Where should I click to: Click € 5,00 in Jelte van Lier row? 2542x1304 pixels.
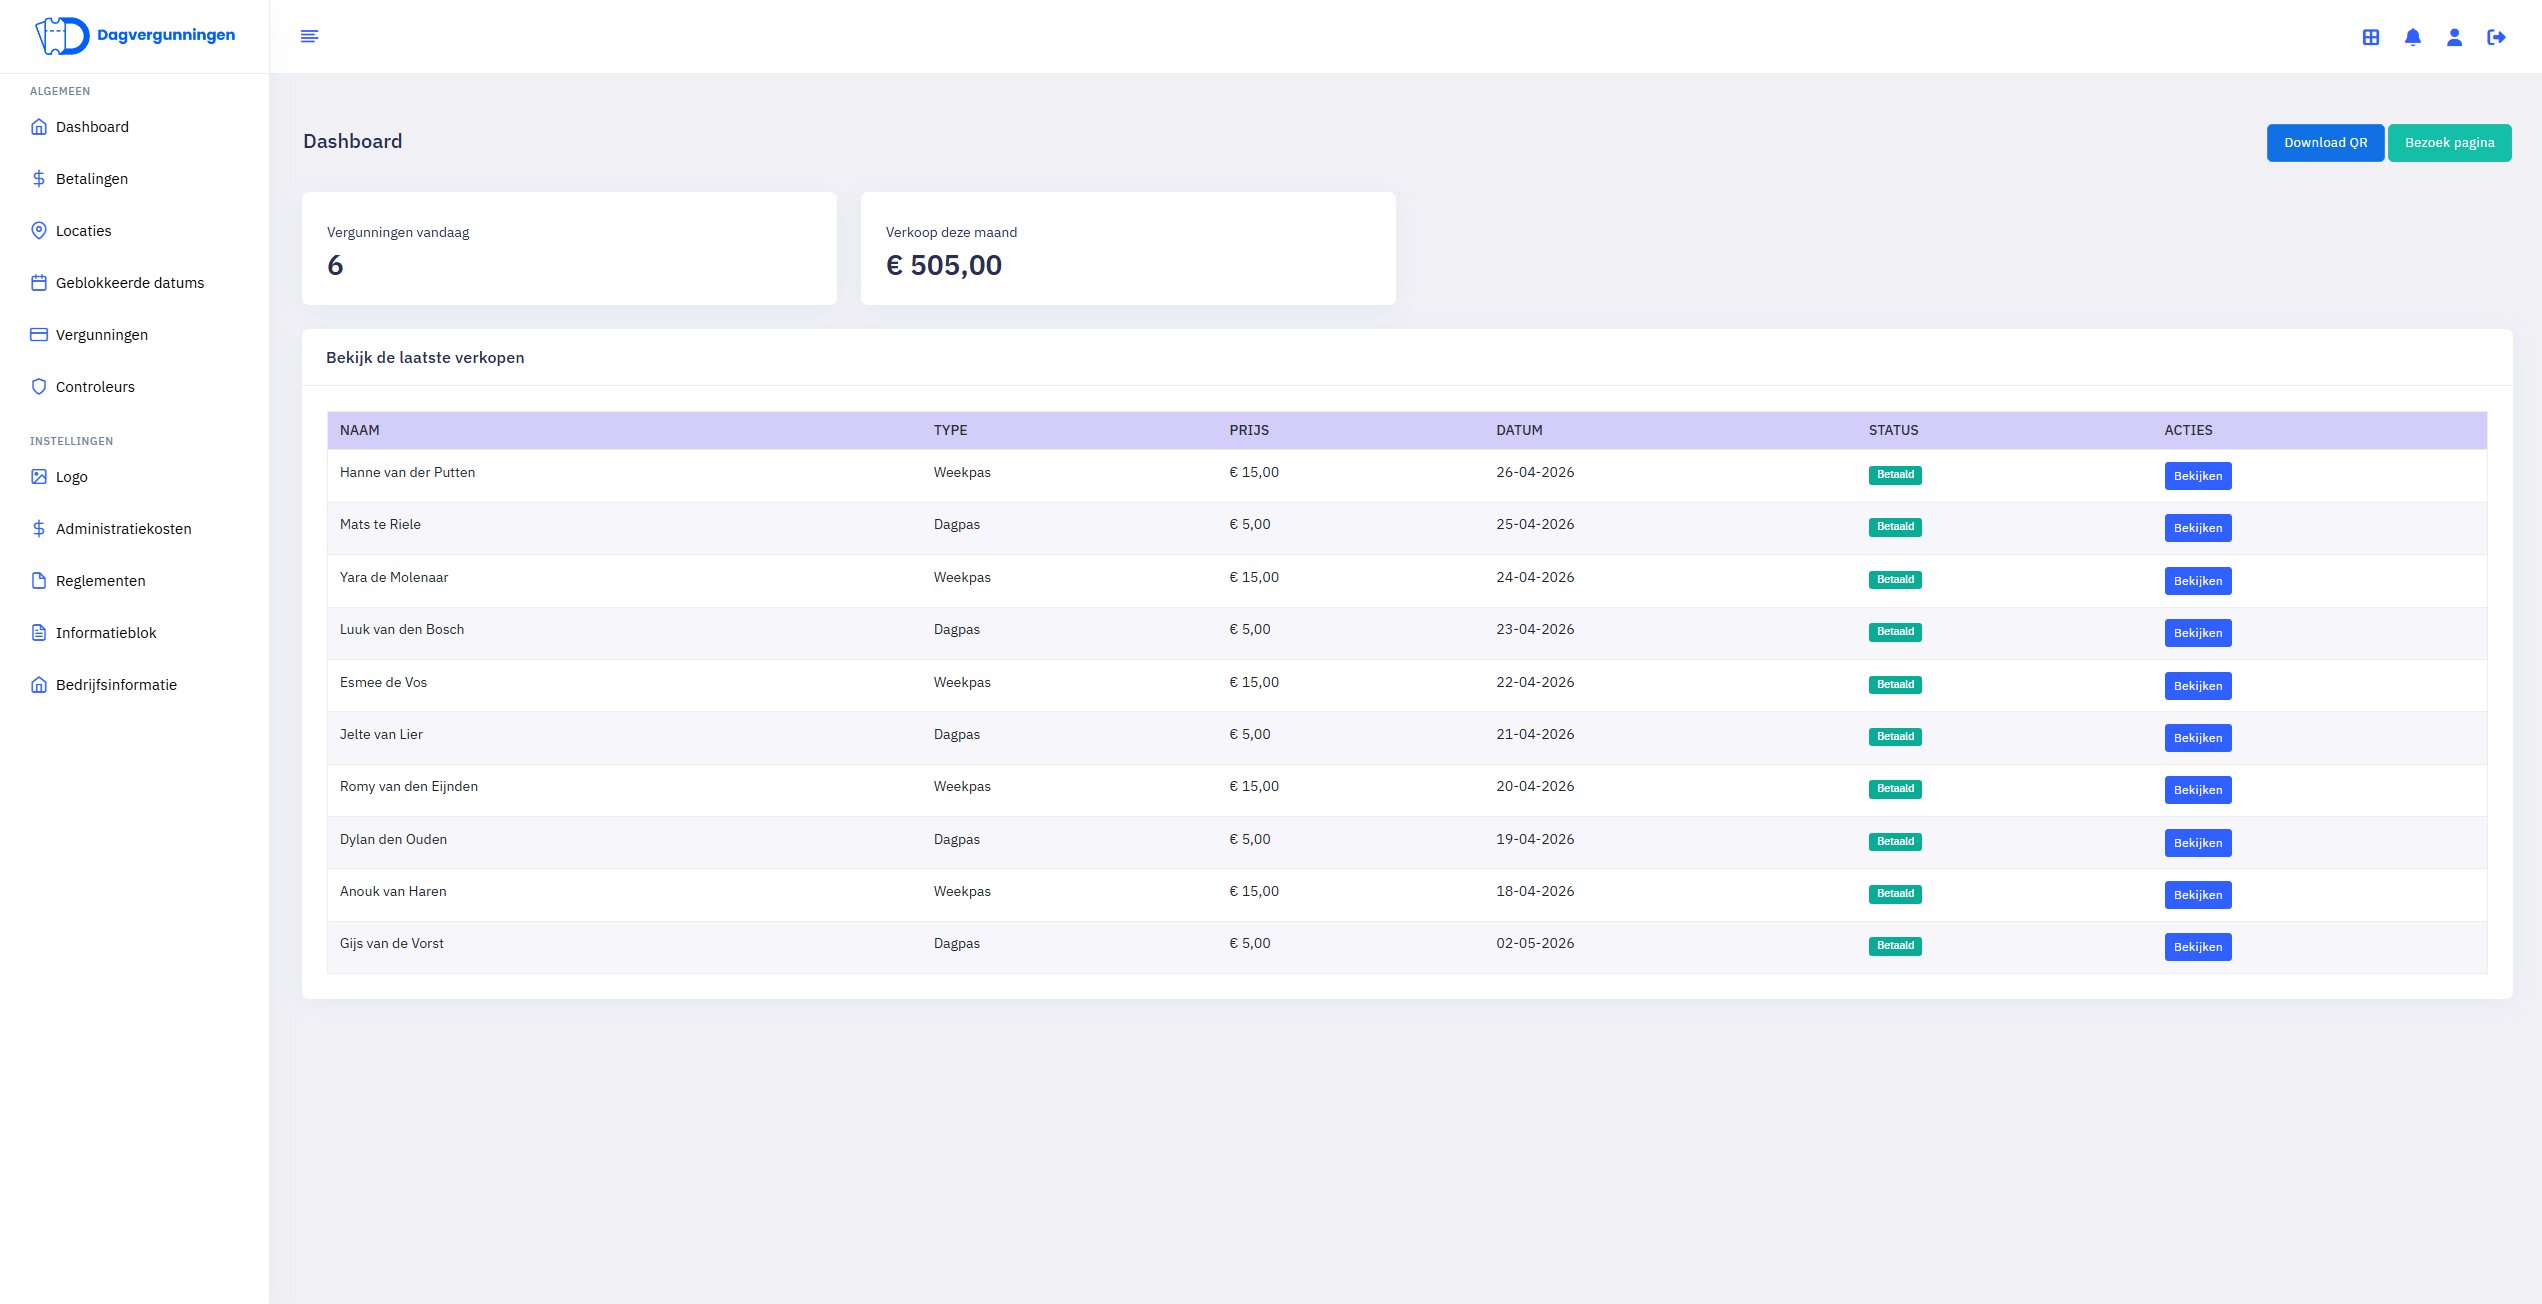pyautogui.click(x=1250, y=734)
